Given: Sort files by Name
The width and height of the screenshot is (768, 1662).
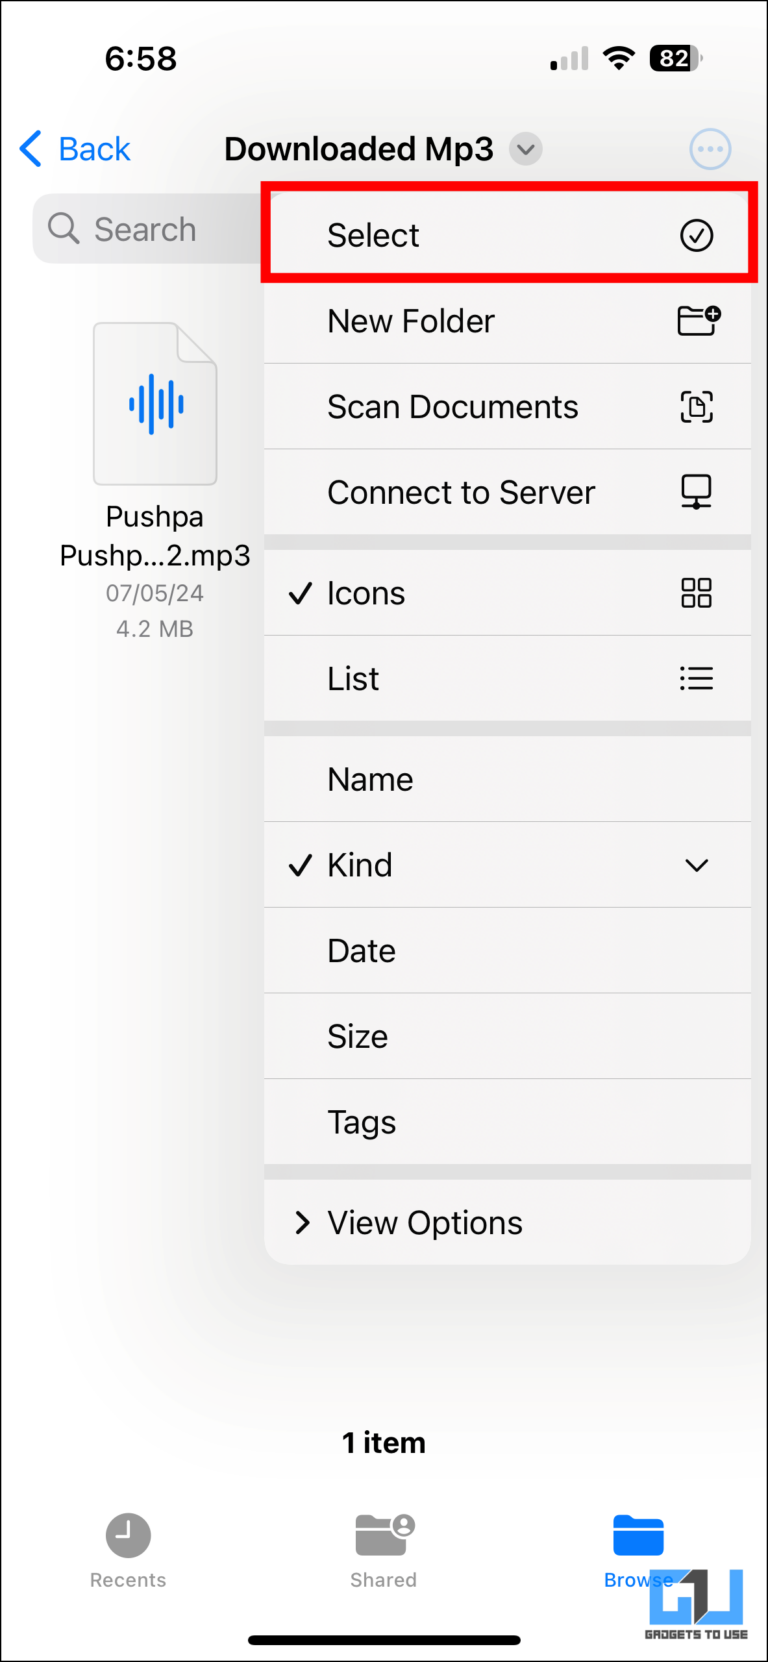Looking at the screenshot, I should coord(370,780).
